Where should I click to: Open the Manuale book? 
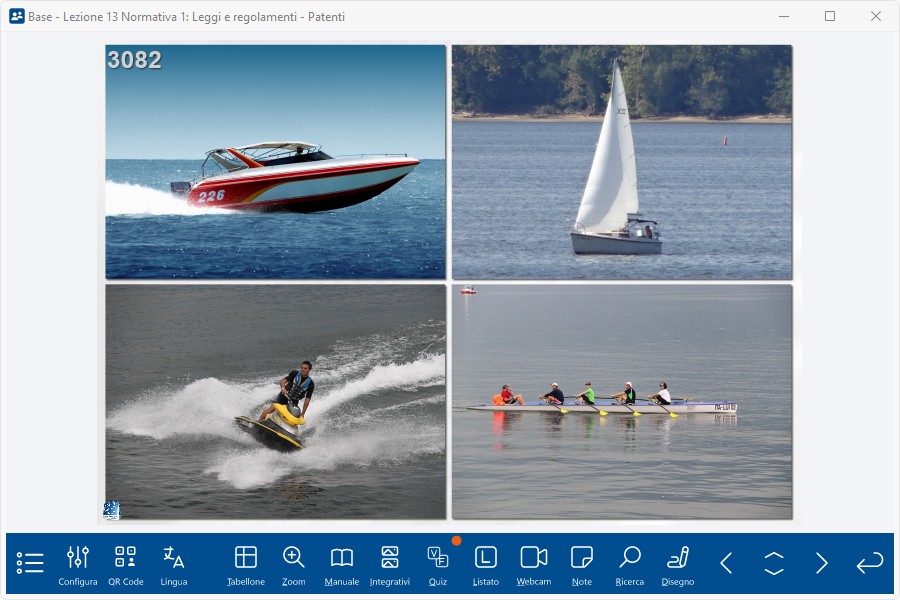pyautogui.click(x=342, y=564)
